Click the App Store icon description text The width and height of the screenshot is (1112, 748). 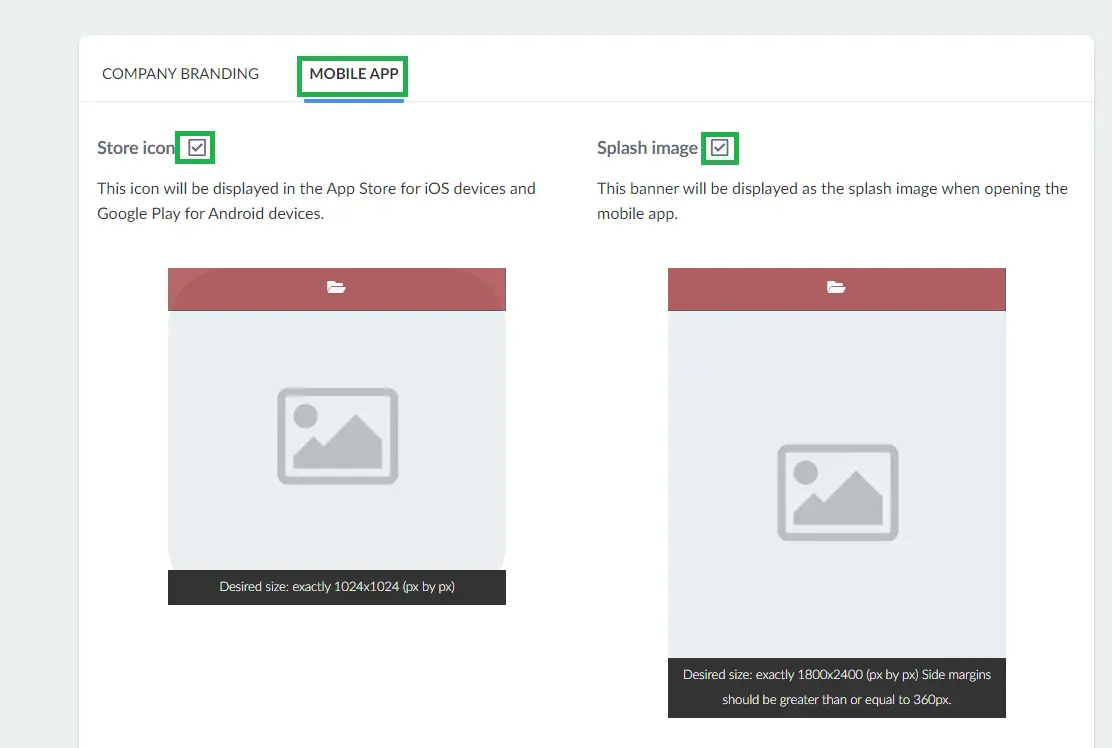316,201
